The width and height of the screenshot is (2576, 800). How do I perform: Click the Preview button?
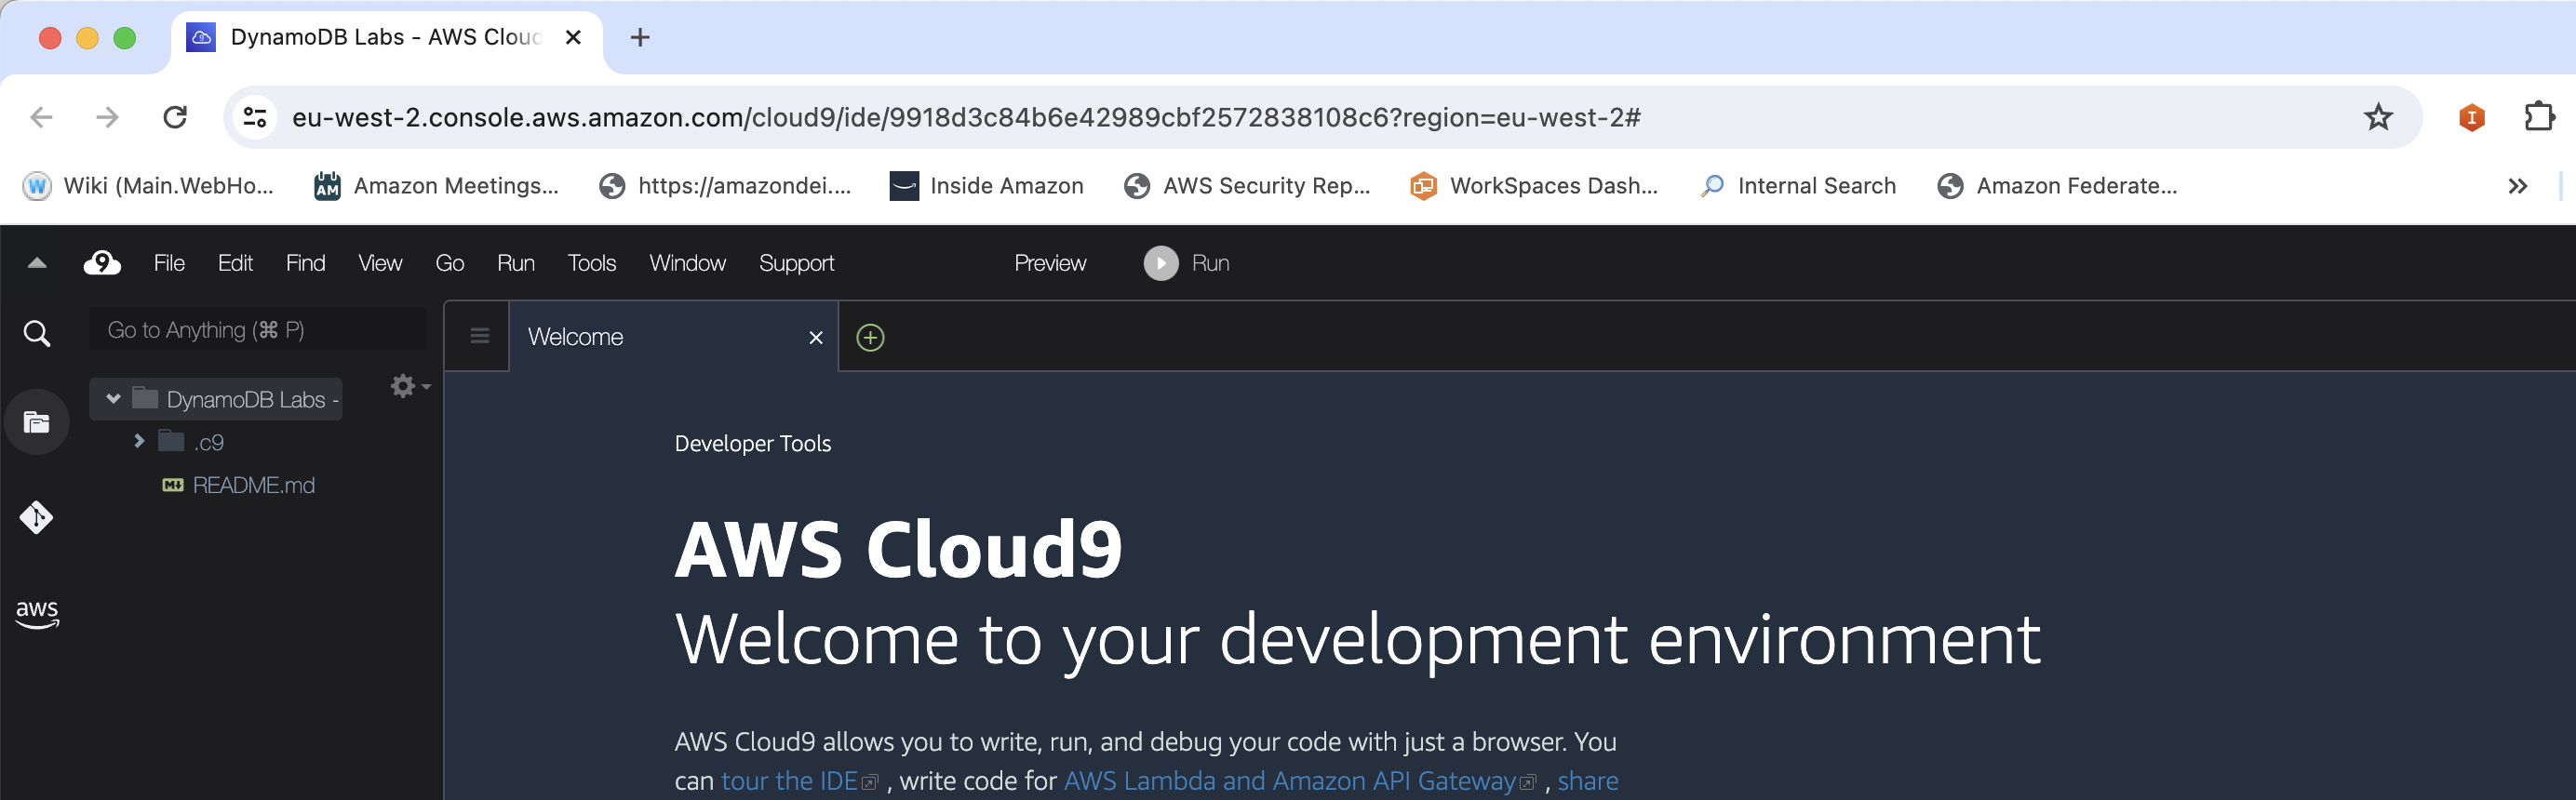[1049, 263]
